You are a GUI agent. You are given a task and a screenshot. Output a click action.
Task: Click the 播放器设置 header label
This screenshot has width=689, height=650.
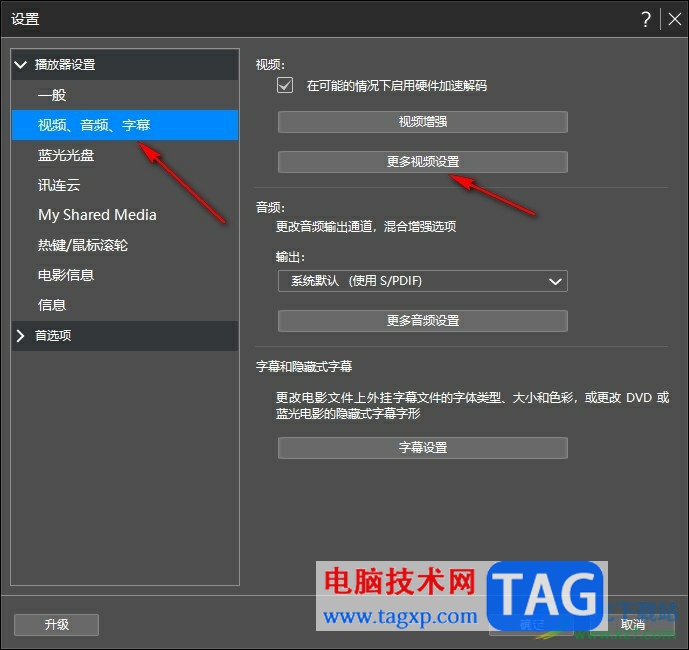[65, 65]
